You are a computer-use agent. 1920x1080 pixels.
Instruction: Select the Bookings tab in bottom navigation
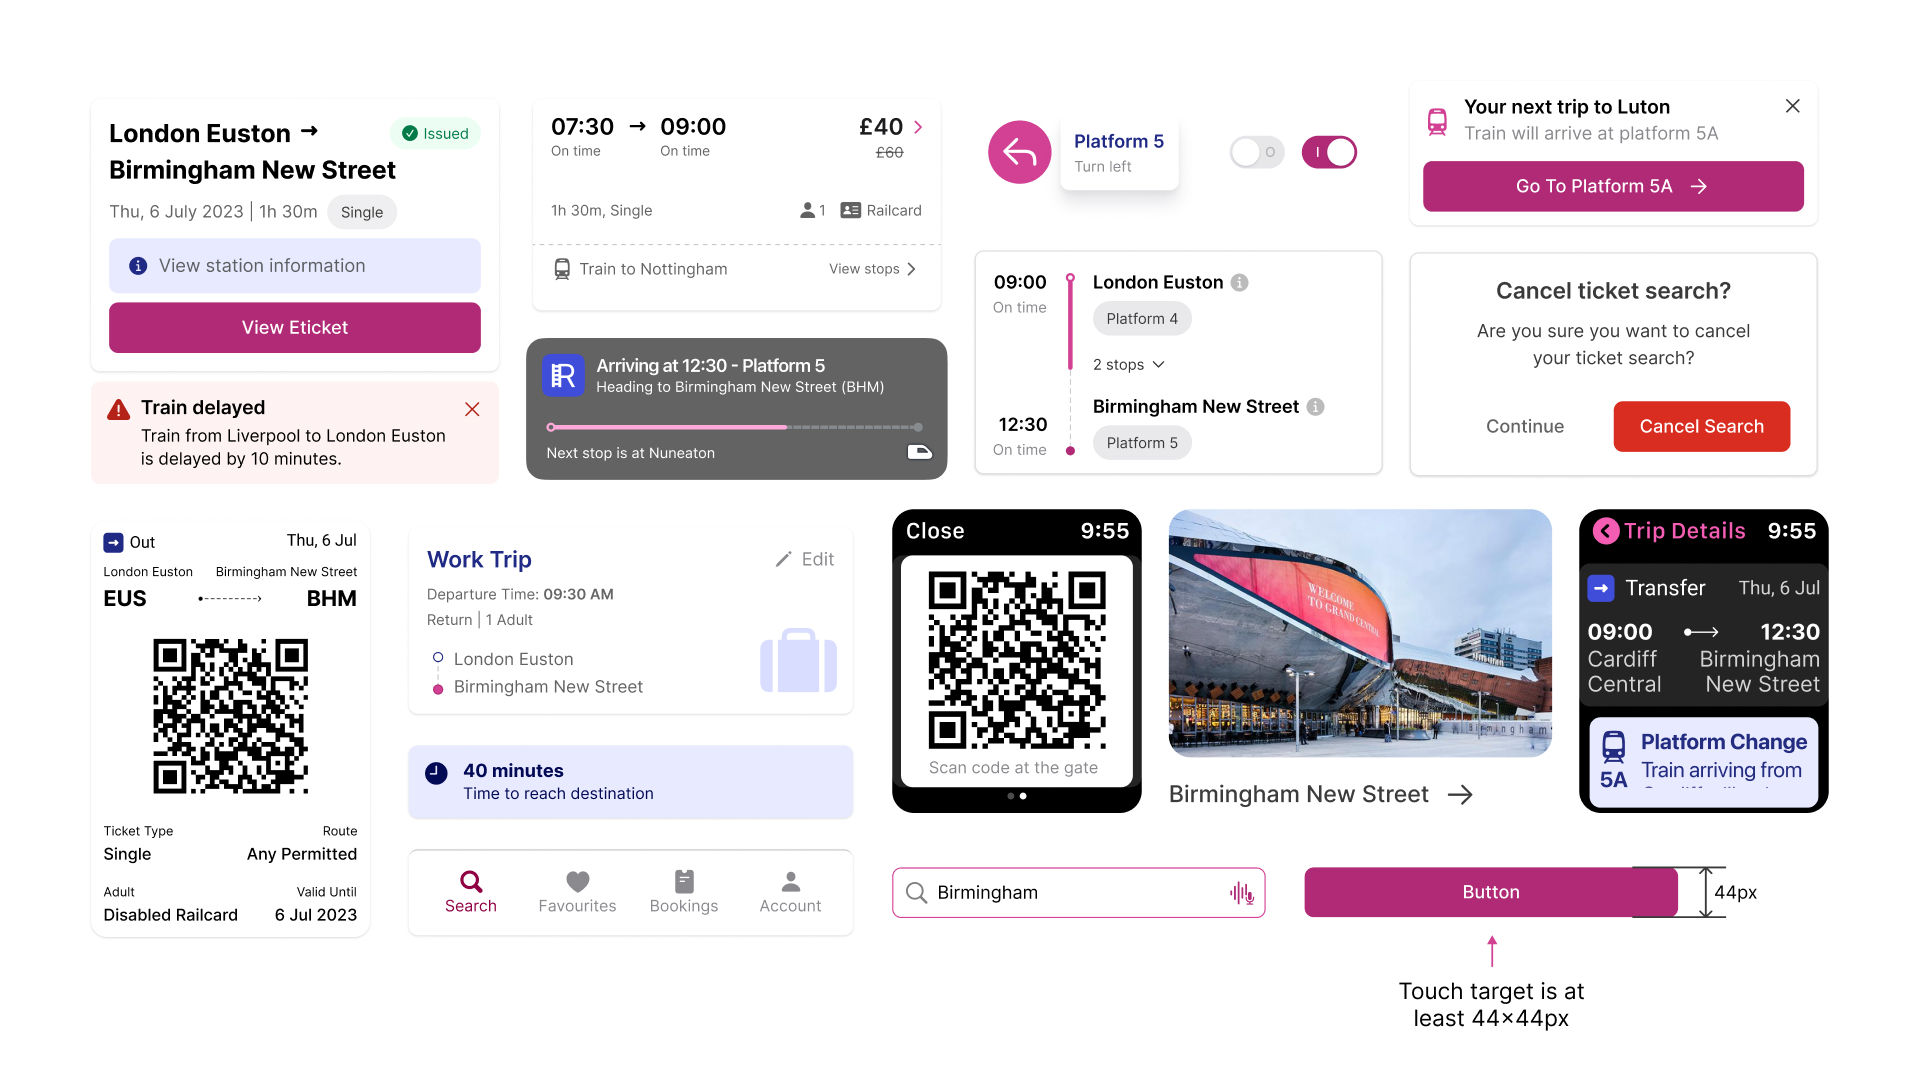tap(683, 890)
